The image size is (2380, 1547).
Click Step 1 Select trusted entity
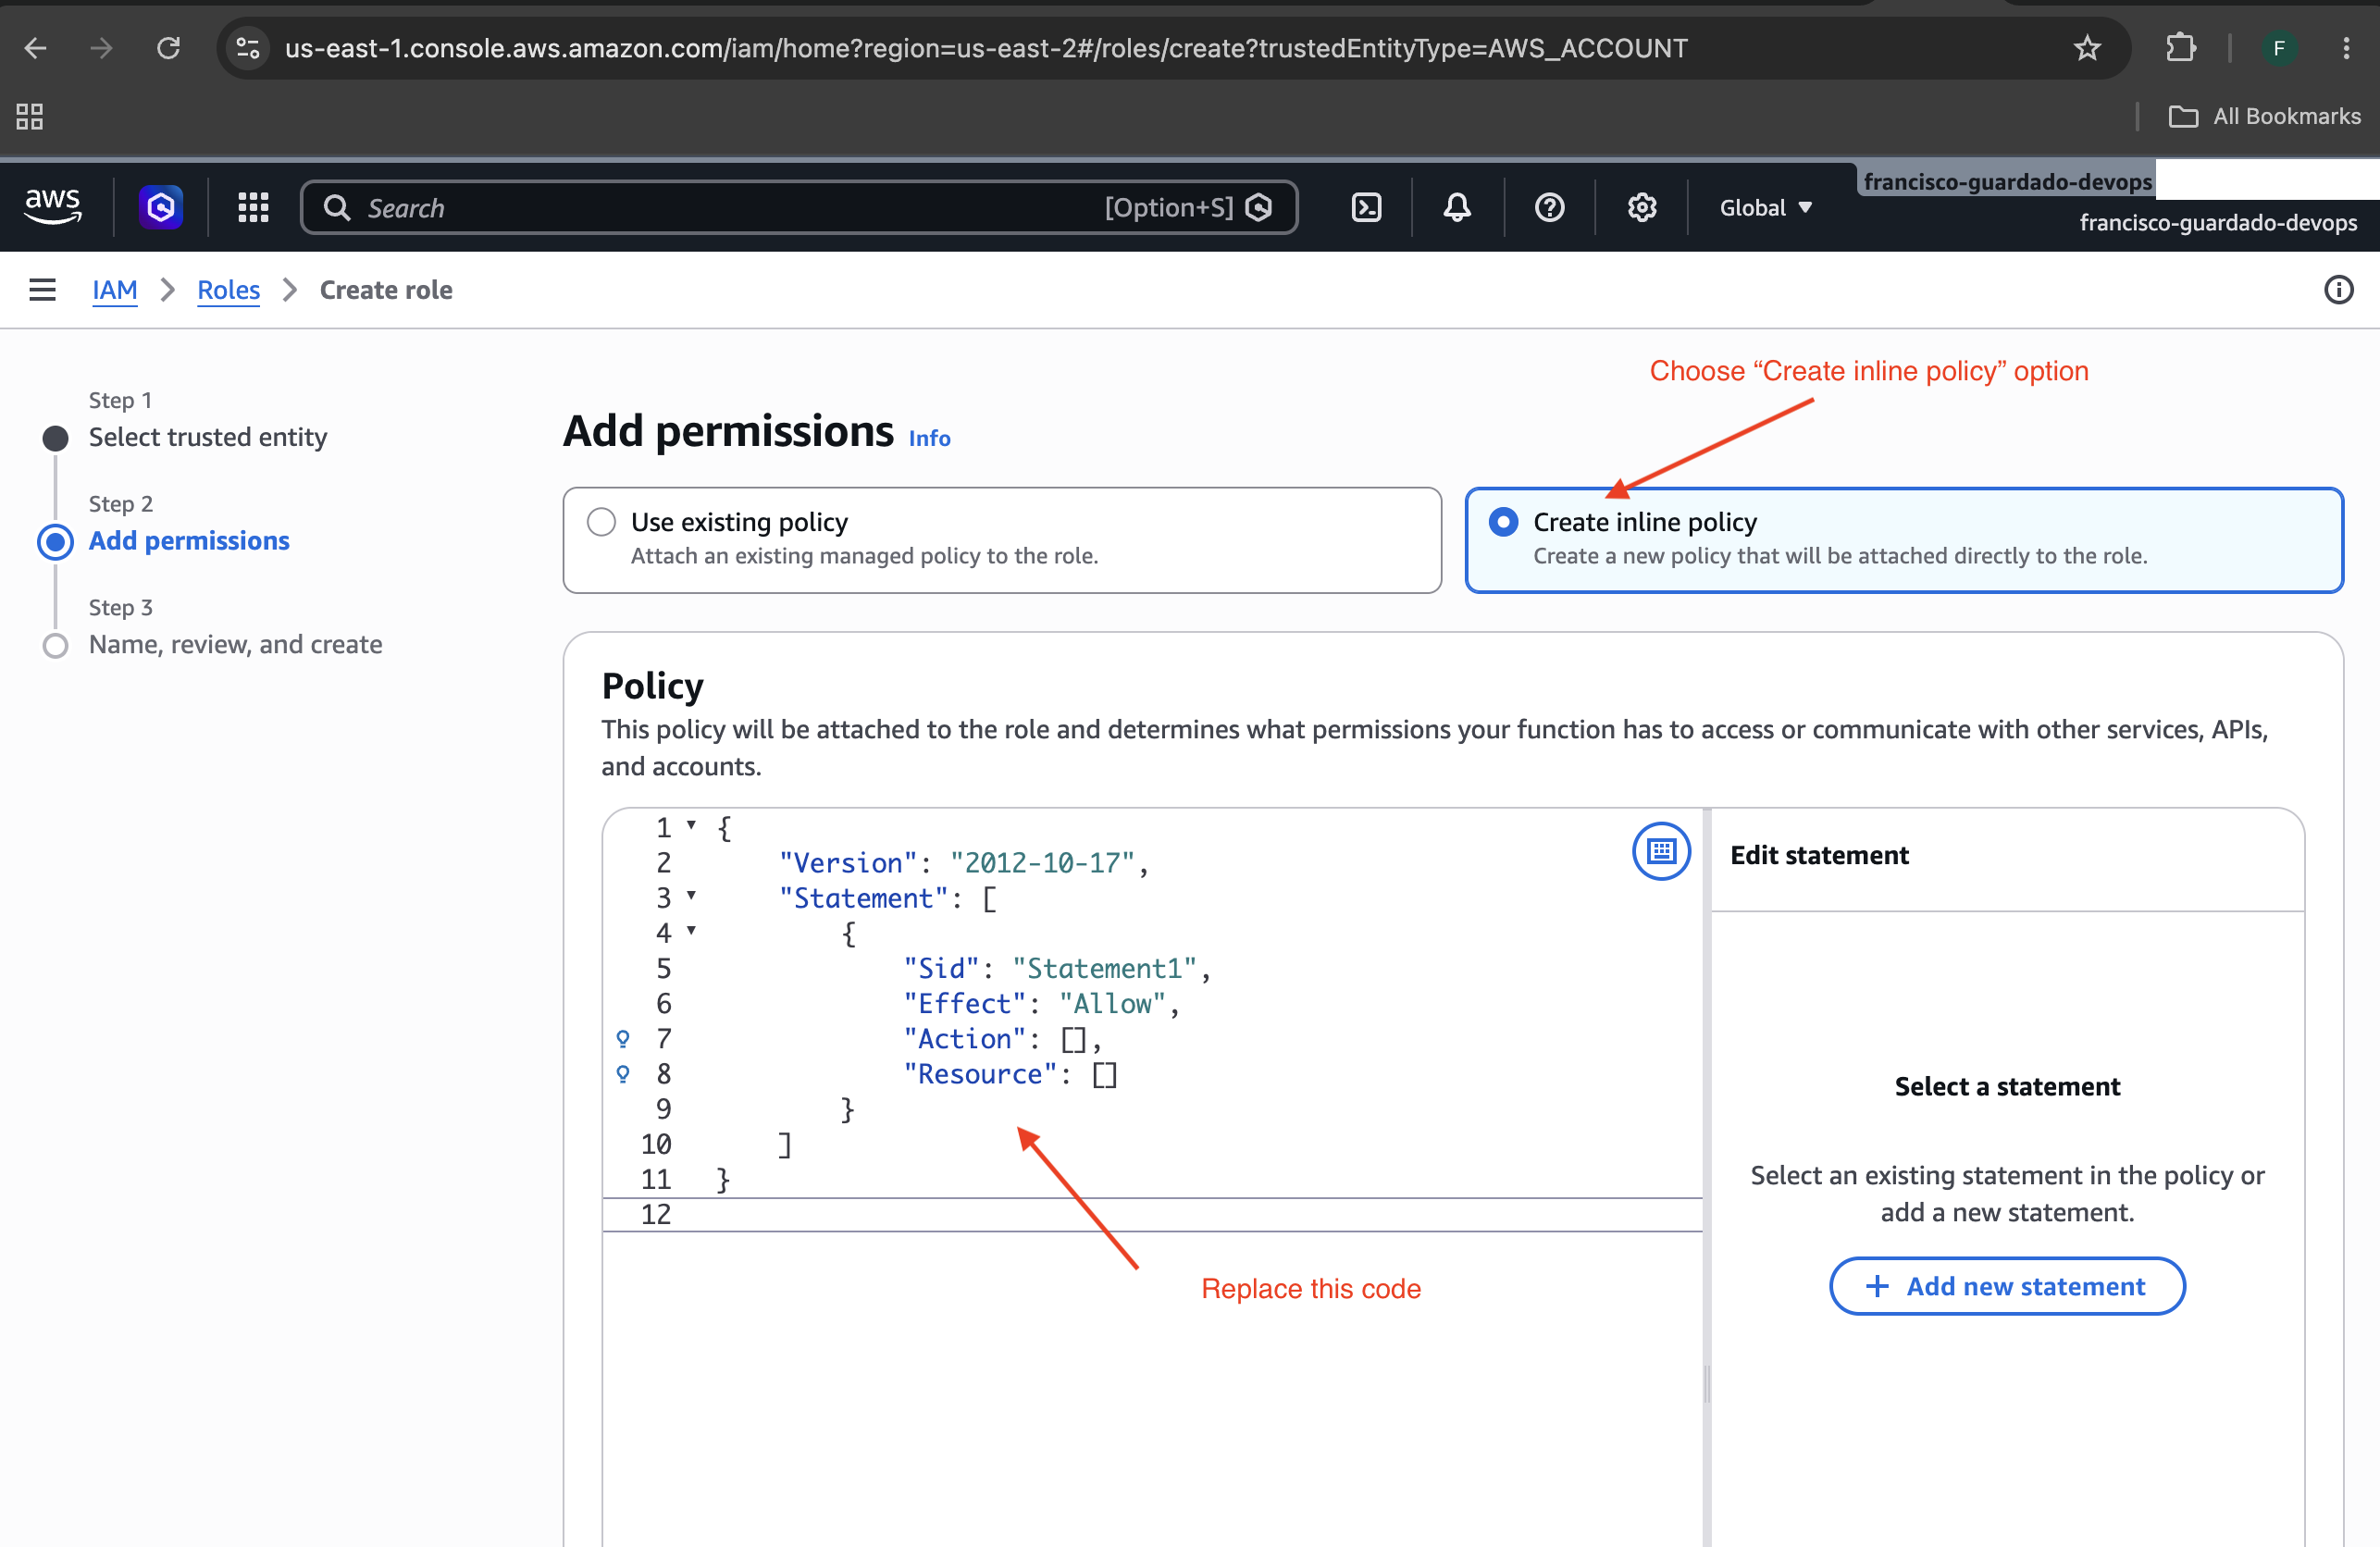pos(207,437)
